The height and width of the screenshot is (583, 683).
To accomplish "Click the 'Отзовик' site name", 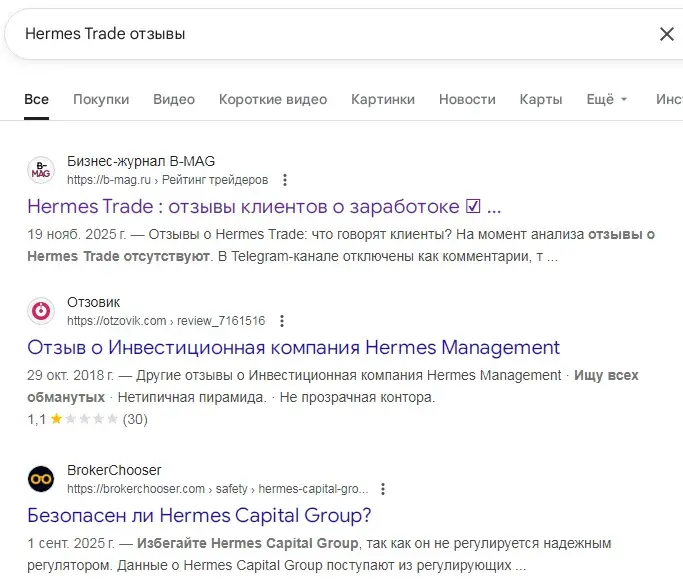I will point(94,302).
